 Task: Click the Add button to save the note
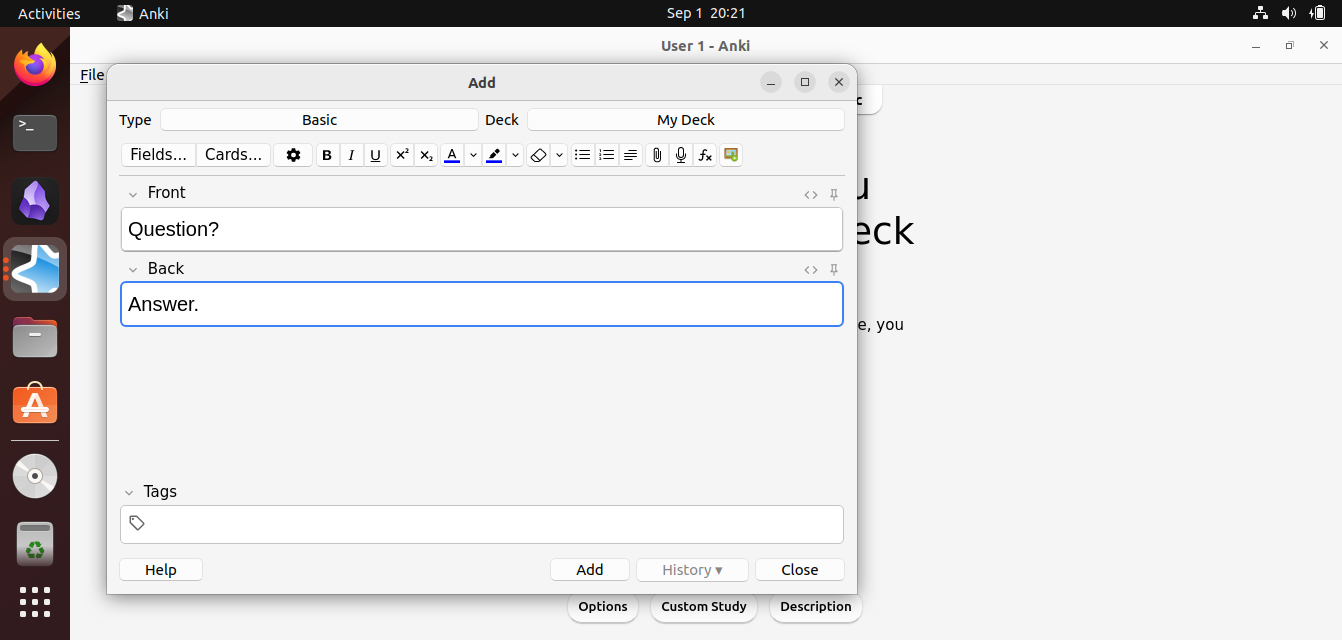(589, 569)
